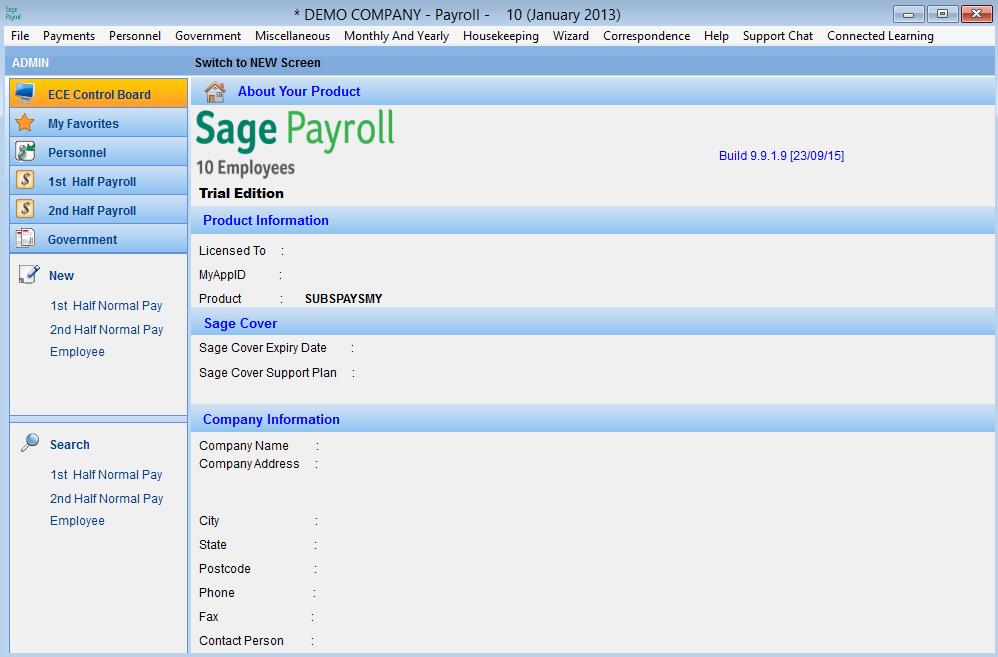
Task: Open the File menu
Action: coord(20,36)
